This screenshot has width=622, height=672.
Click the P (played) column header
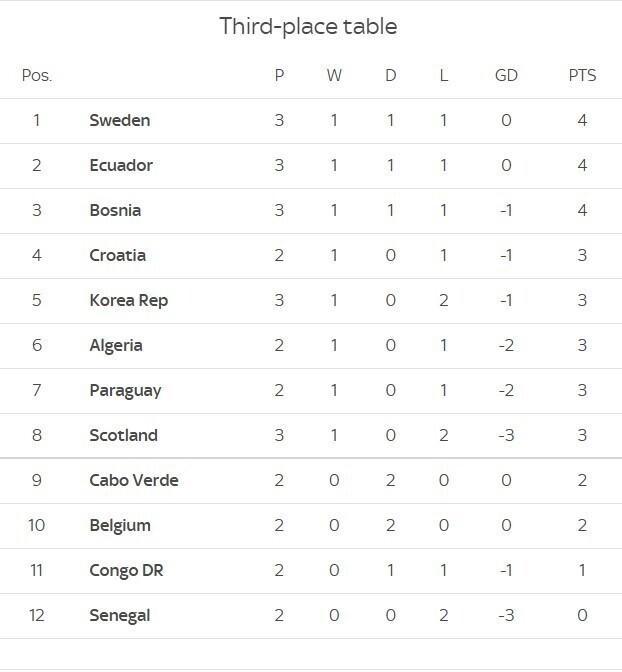coord(279,75)
